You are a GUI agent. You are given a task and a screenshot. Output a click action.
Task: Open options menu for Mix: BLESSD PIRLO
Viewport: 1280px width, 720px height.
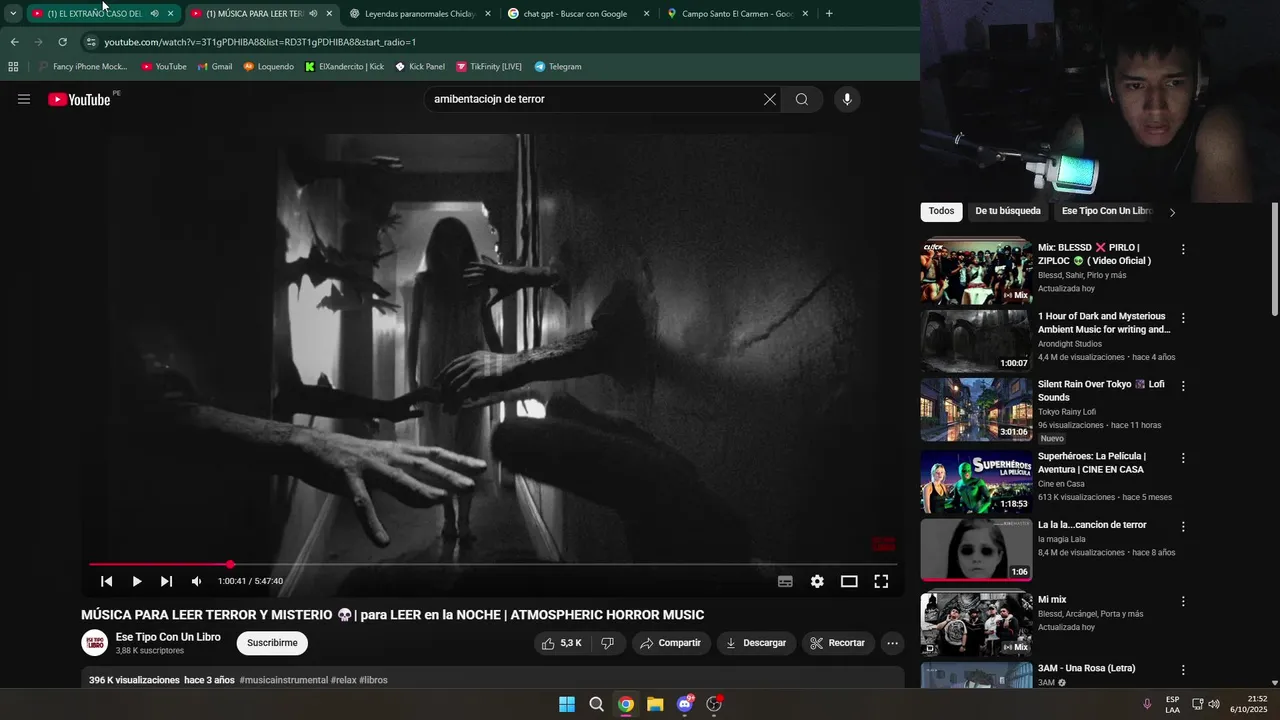1183,249
